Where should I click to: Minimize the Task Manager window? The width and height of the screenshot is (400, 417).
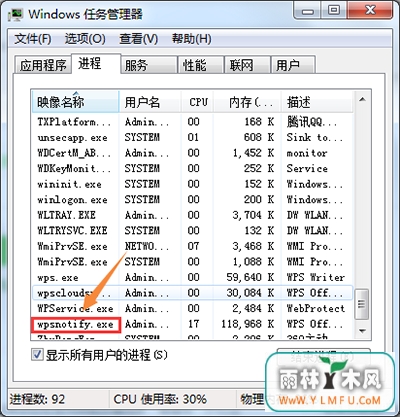coord(308,11)
